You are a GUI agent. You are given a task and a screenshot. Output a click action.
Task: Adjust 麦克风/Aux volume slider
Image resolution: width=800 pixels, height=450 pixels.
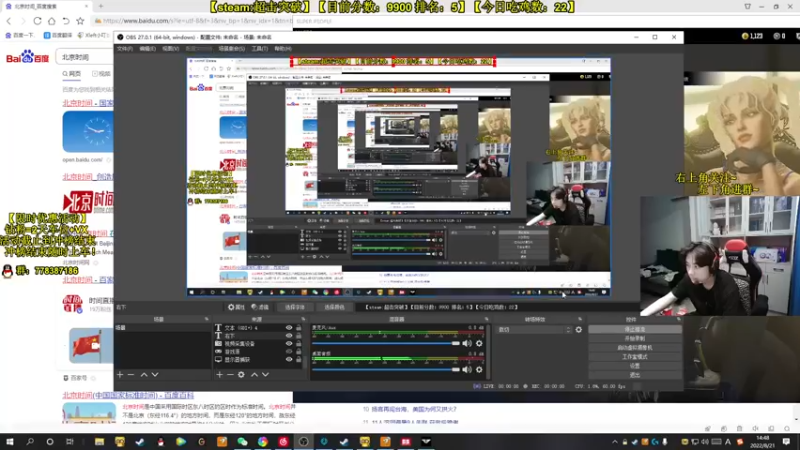386,343
